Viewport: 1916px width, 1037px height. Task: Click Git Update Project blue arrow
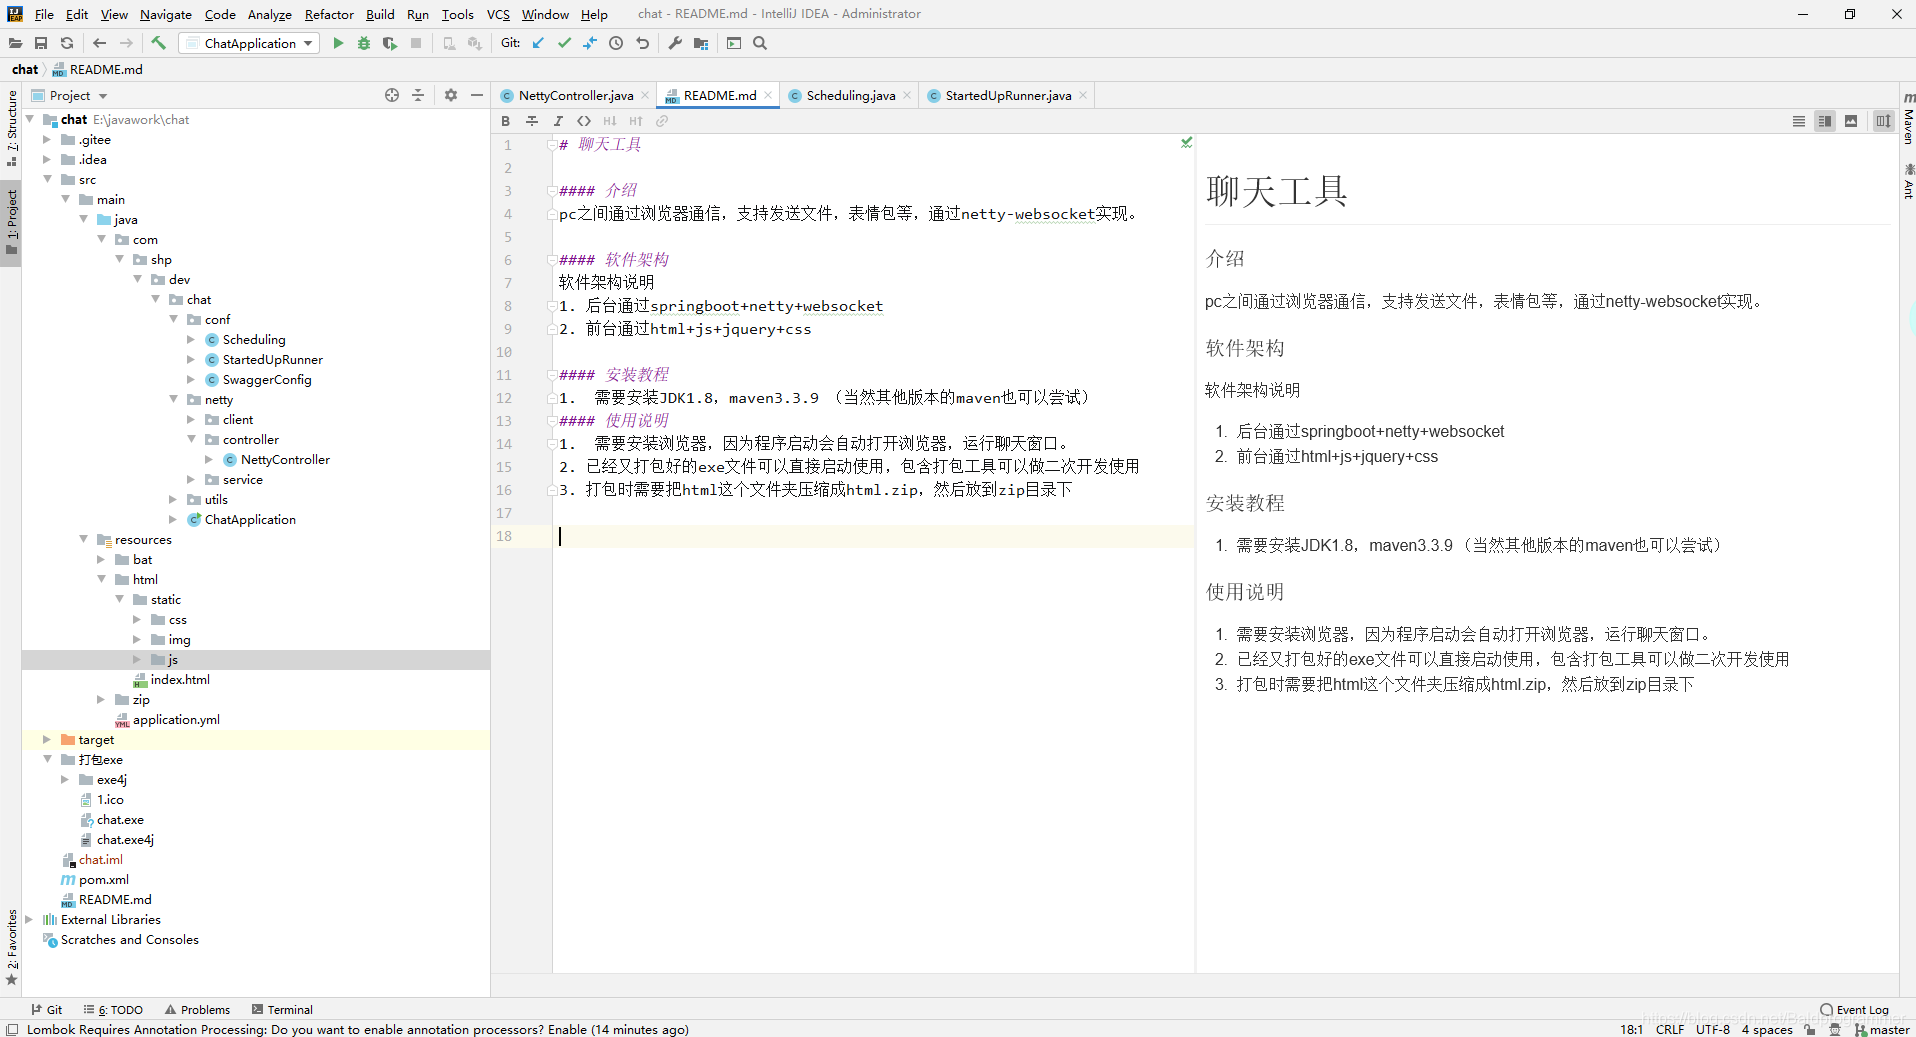538,43
